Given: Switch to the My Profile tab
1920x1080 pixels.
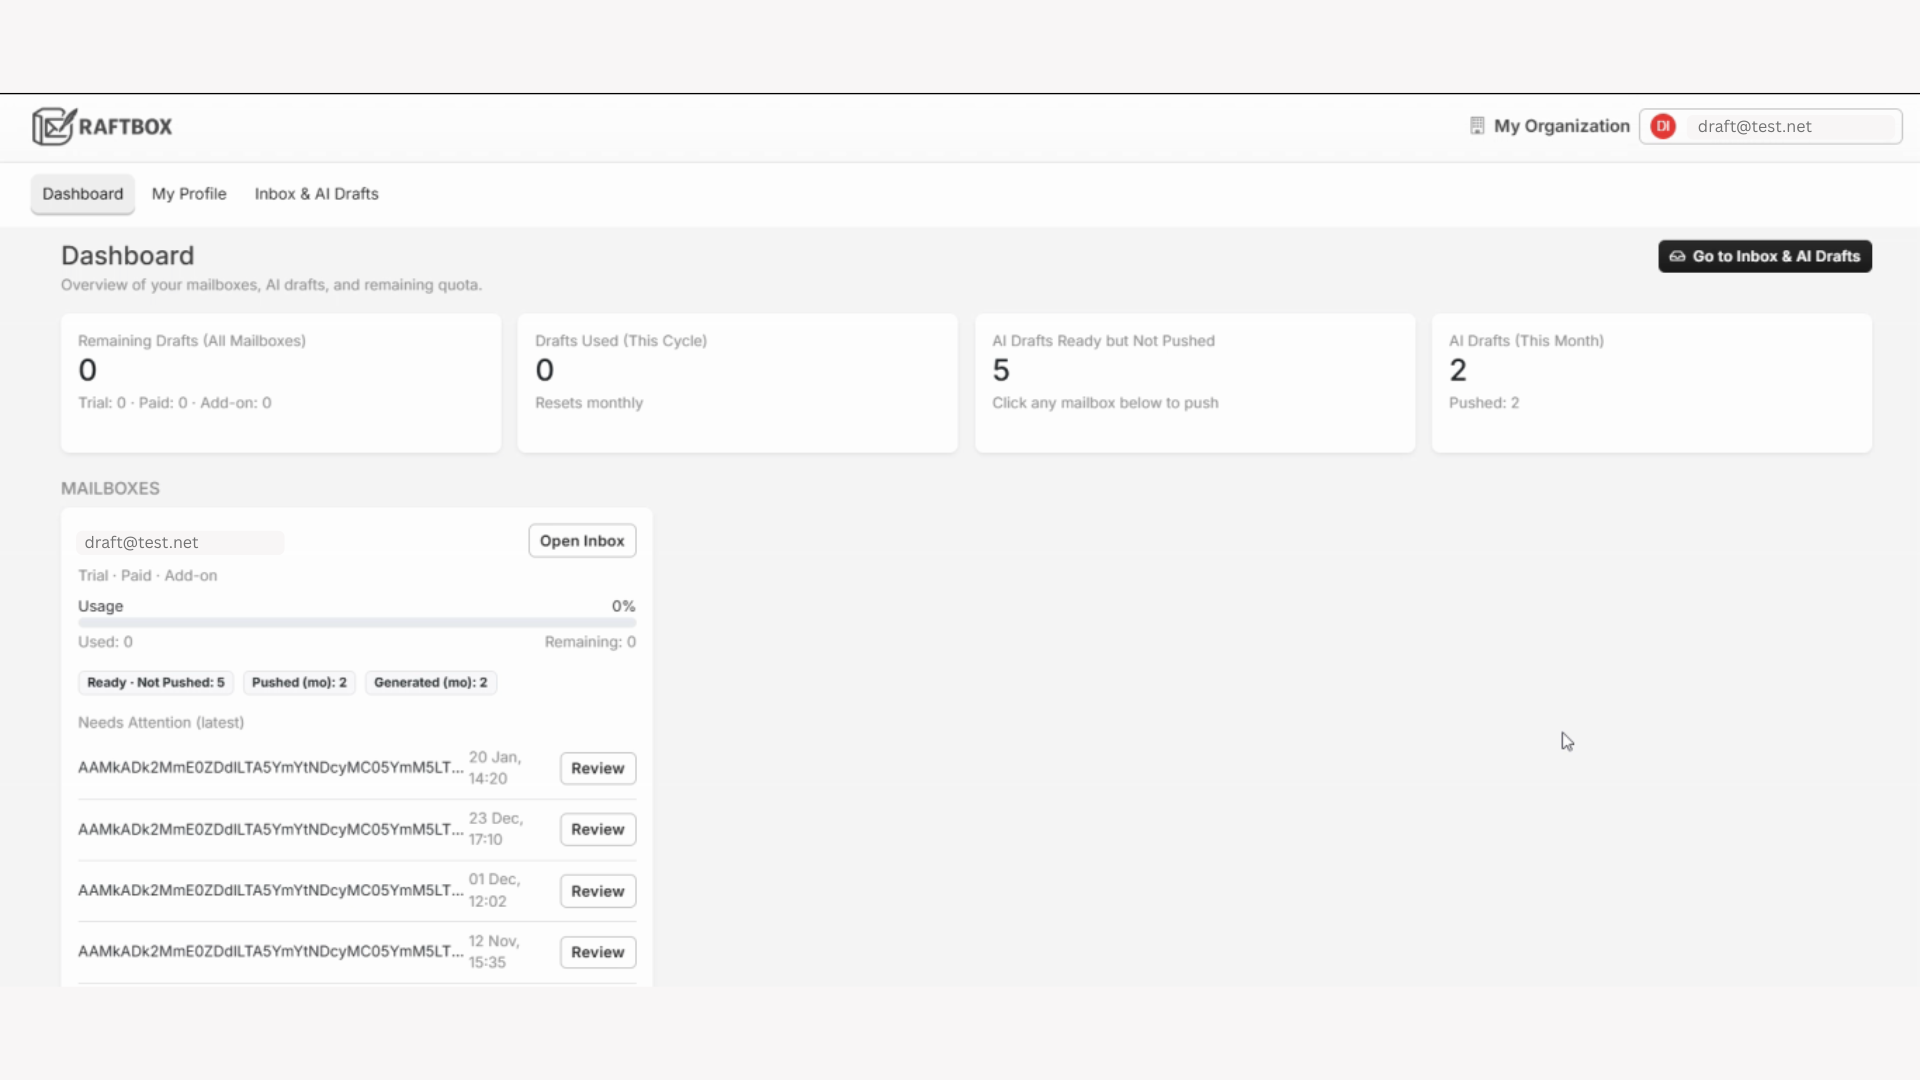Looking at the screenshot, I should (189, 194).
